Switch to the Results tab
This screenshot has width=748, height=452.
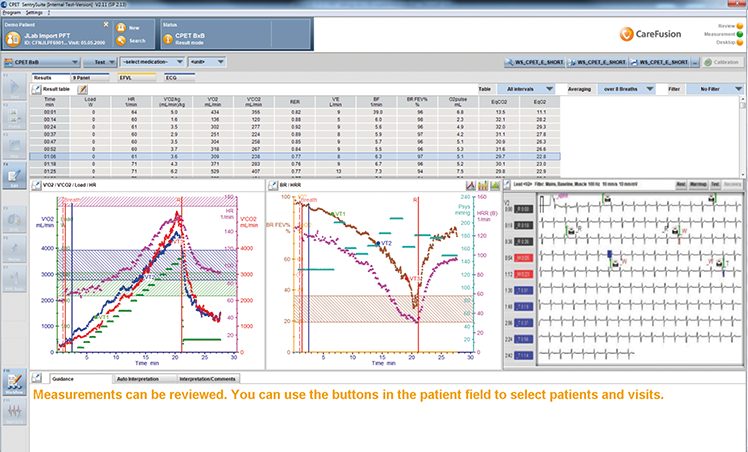coord(50,78)
